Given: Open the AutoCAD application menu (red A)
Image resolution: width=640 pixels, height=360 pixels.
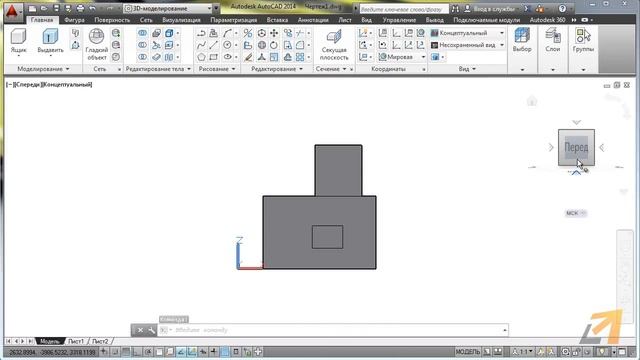Looking at the screenshot, I should (12, 12).
